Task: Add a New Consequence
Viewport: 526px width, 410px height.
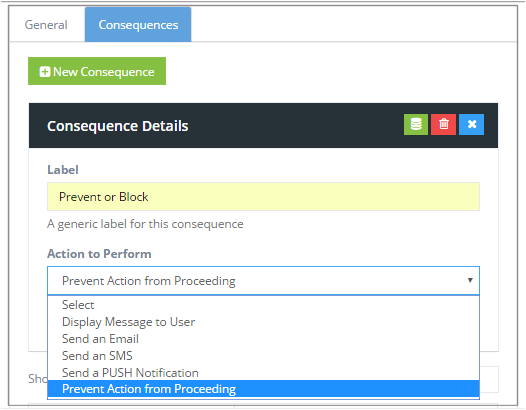Action: pyautogui.click(x=97, y=71)
